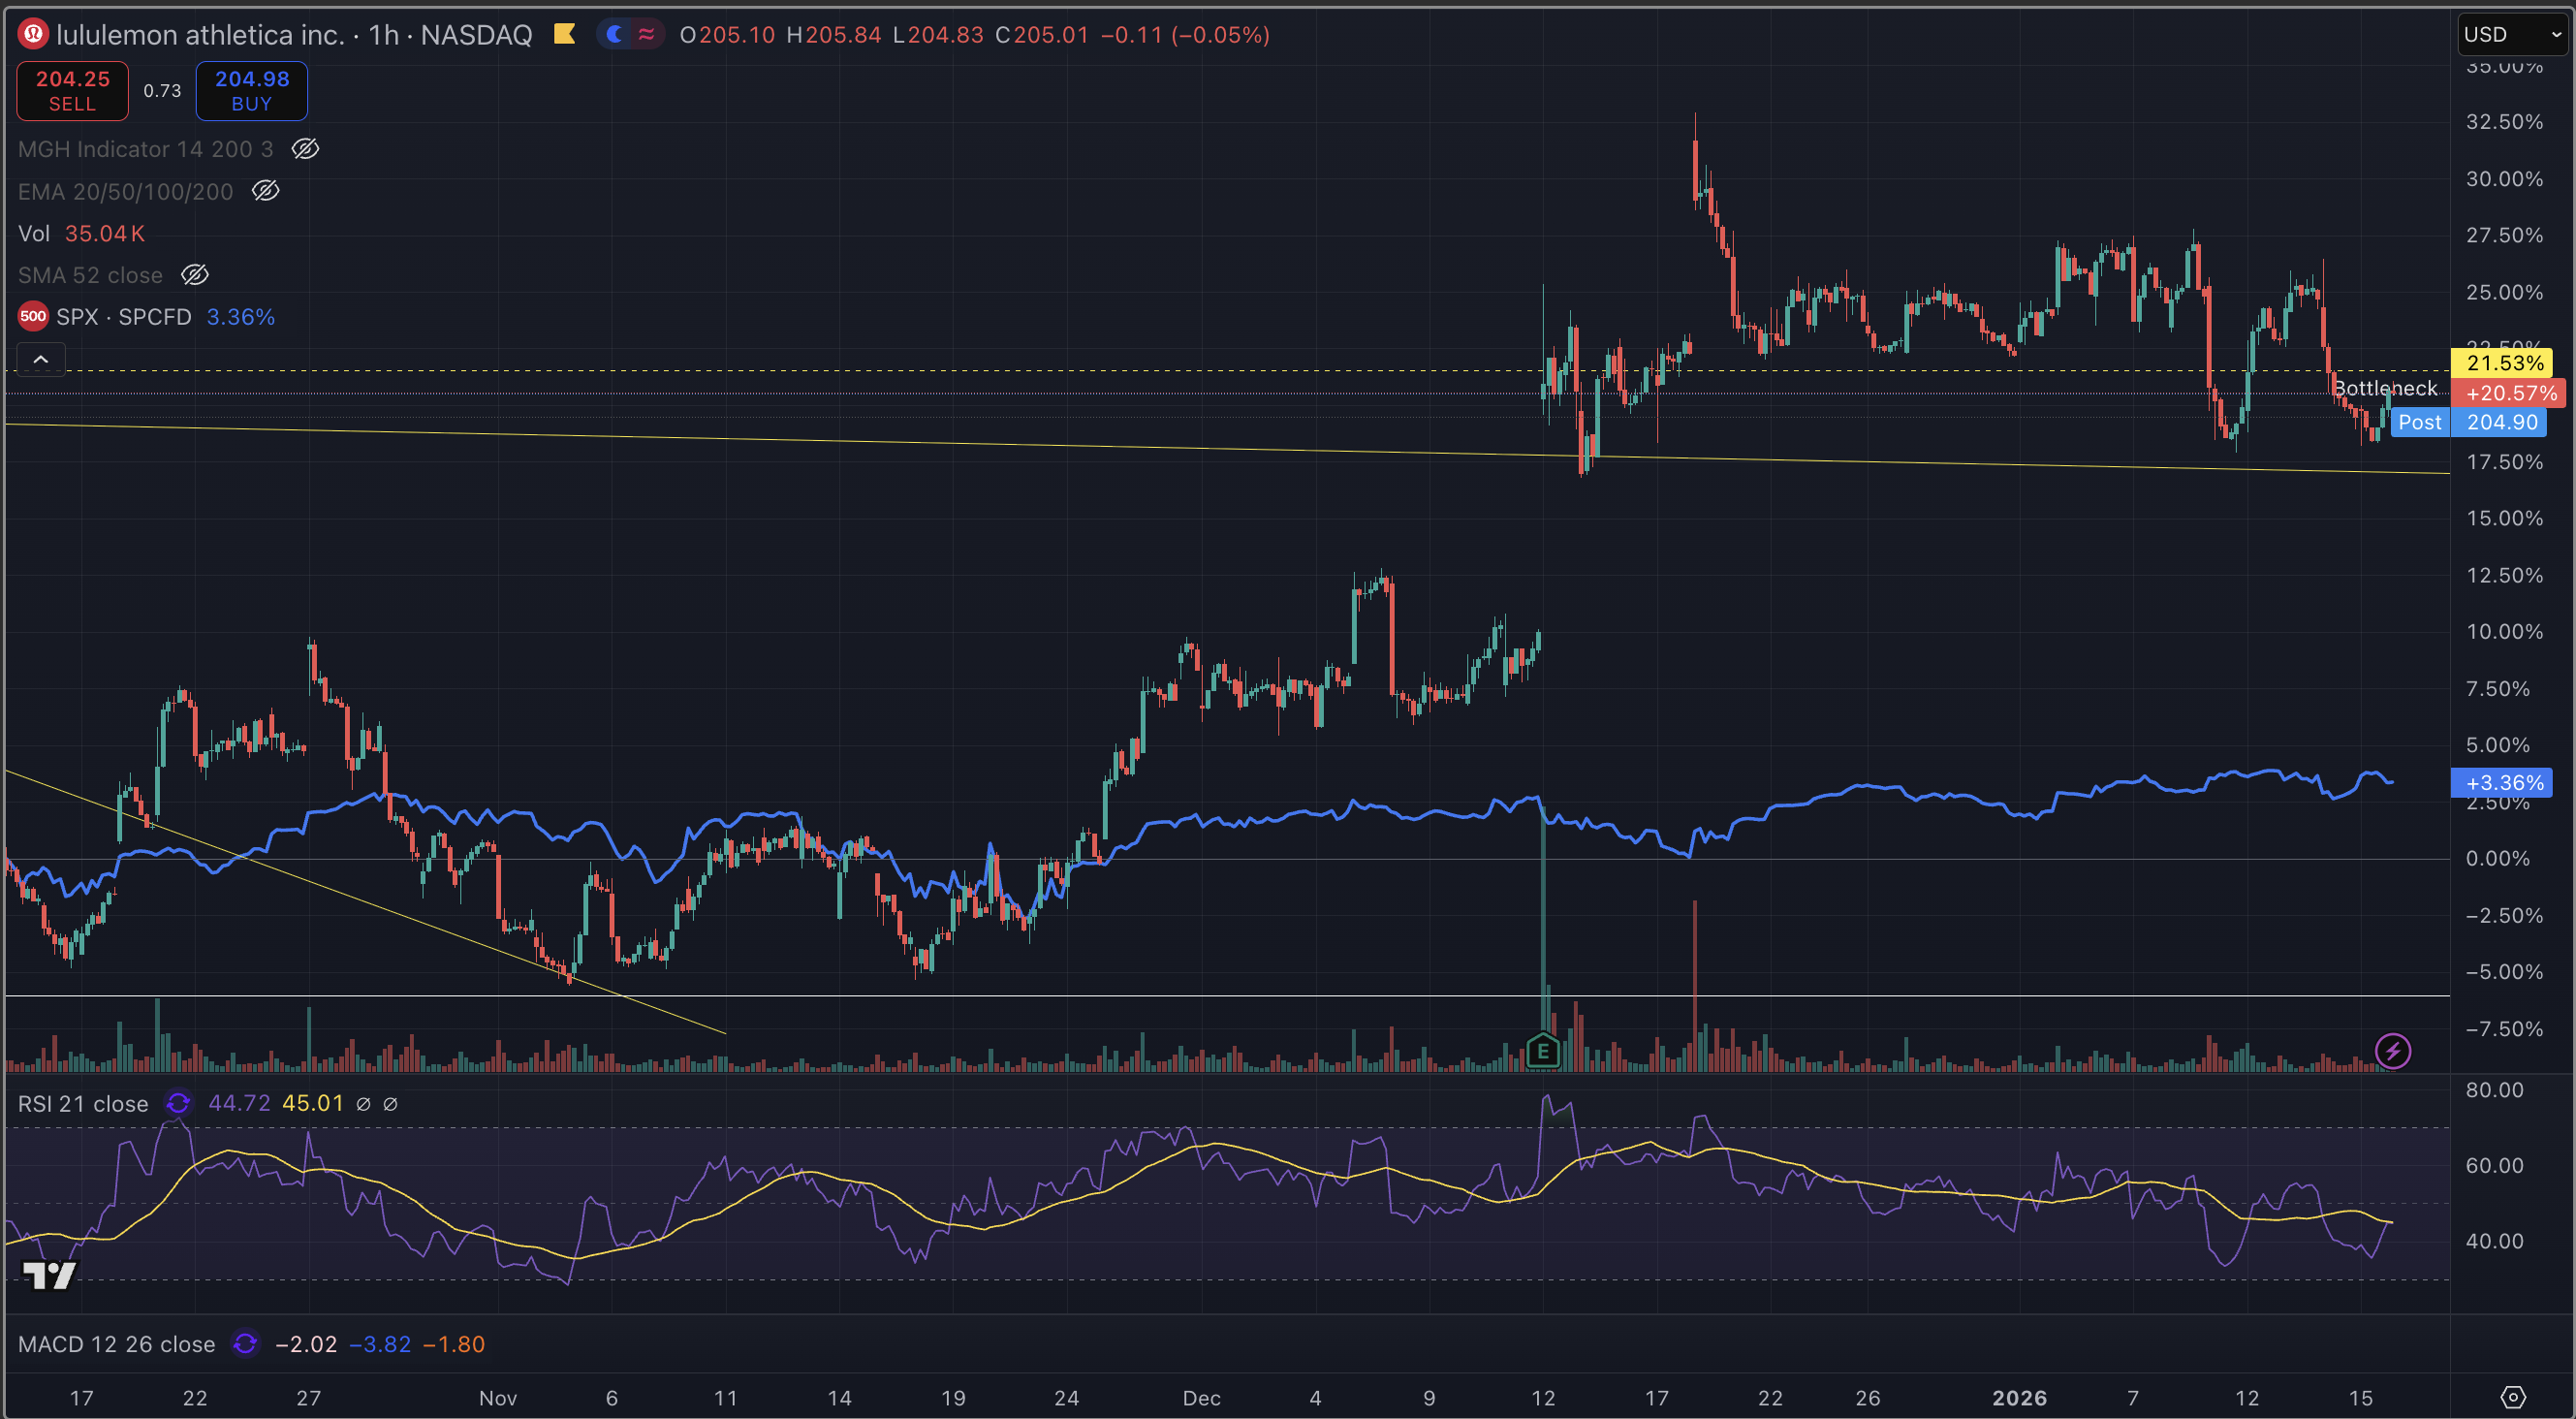Viewport: 2576px width, 1419px height.
Task: Show the MGH Indicator via eye icon
Action: pyautogui.click(x=305, y=149)
